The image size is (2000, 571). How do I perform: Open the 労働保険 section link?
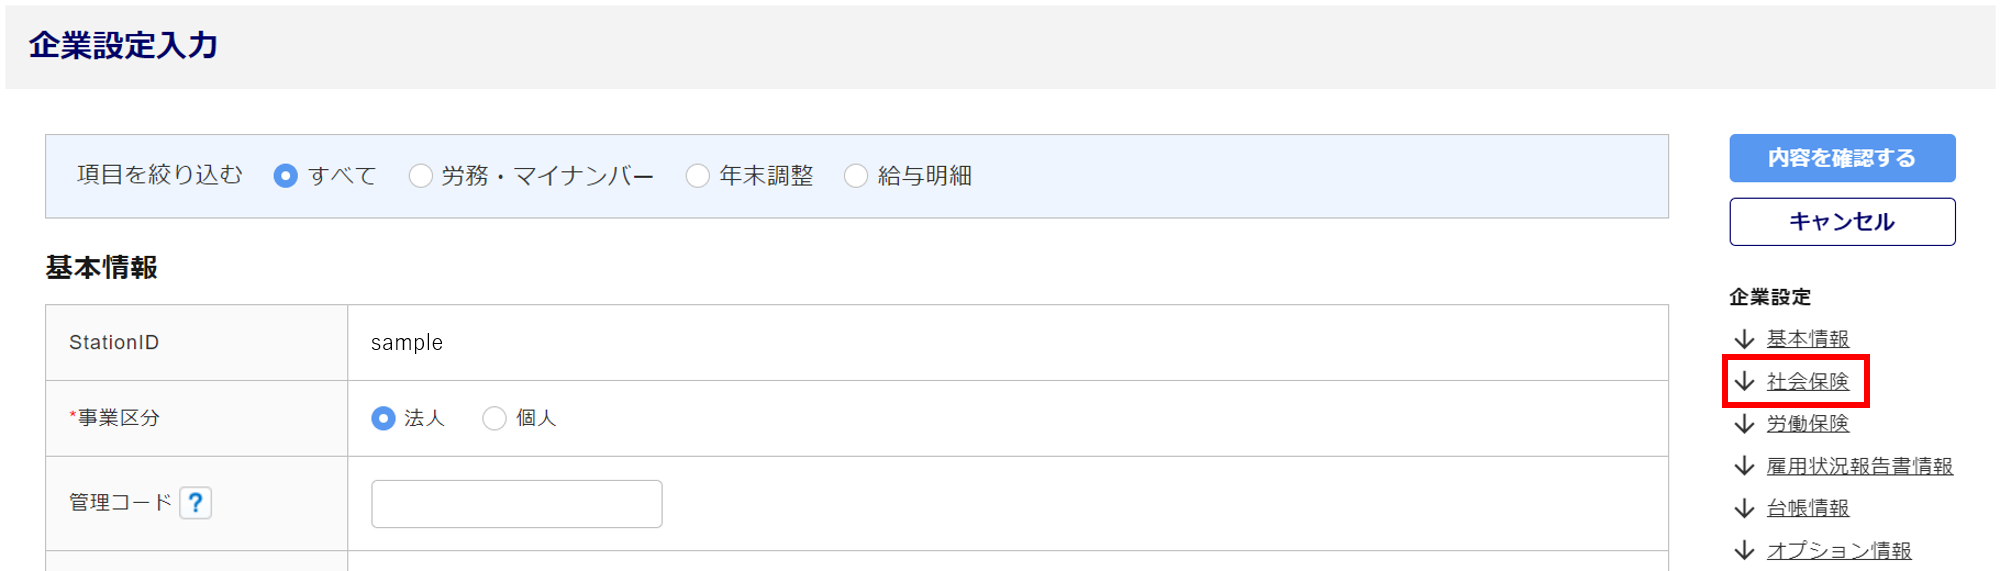pyautogui.click(x=1808, y=424)
